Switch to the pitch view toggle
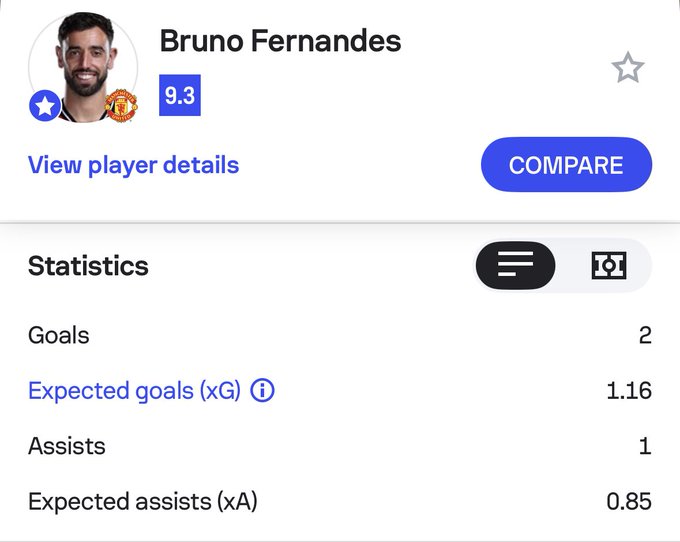The width and height of the screenshot is (680, 542). coord(608,265)
